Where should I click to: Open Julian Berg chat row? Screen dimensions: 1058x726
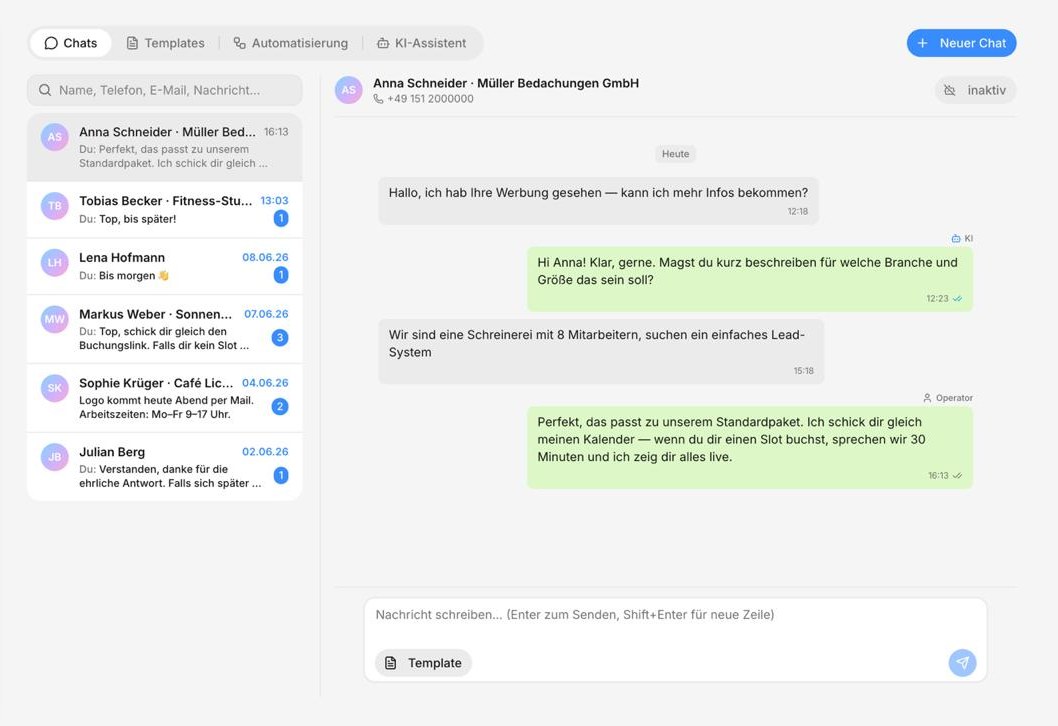click(165, 466)
